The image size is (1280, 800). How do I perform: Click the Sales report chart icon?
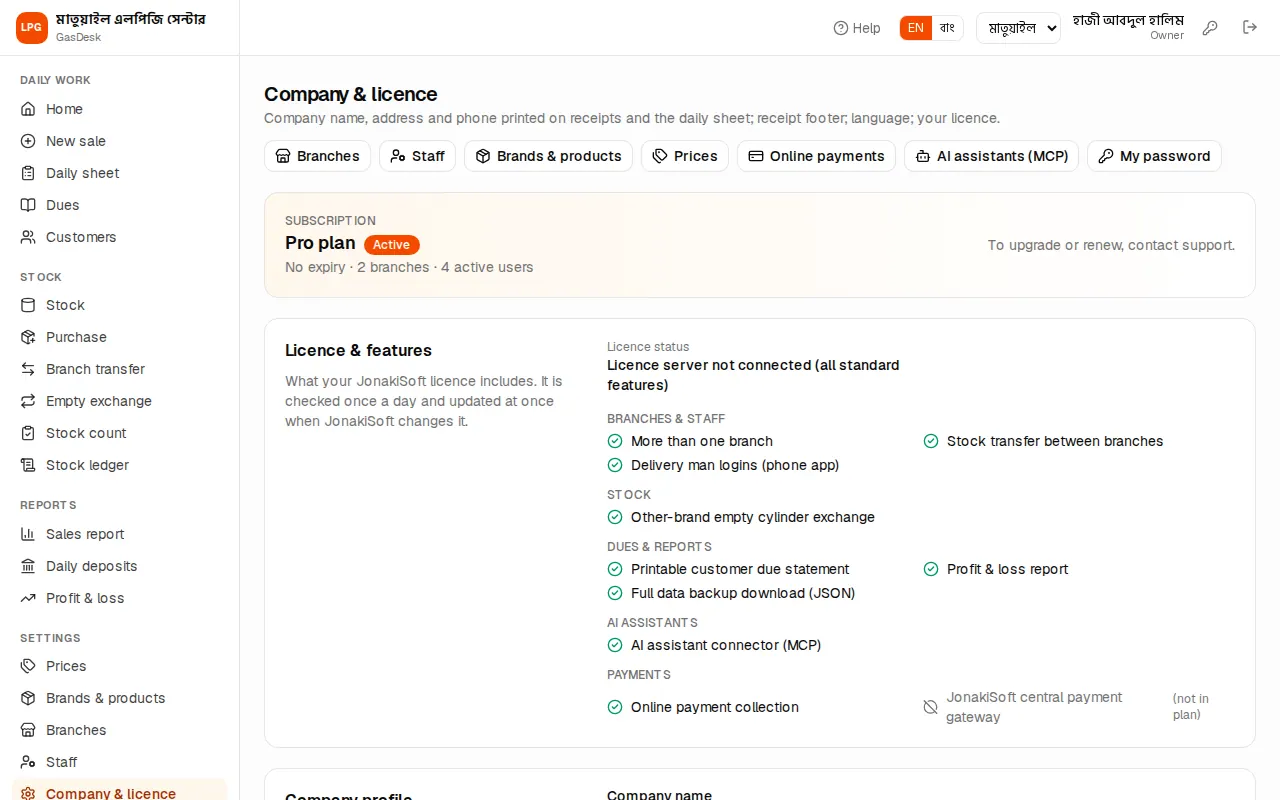(28, 534)
